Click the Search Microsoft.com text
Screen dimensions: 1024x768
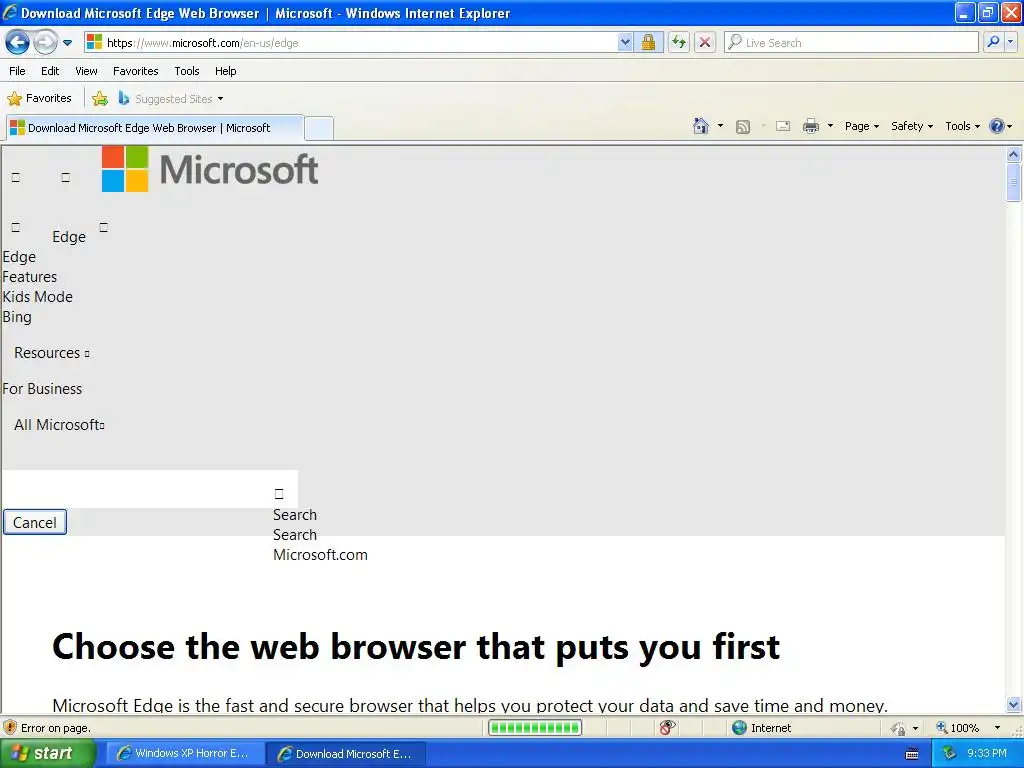[320, 545]
